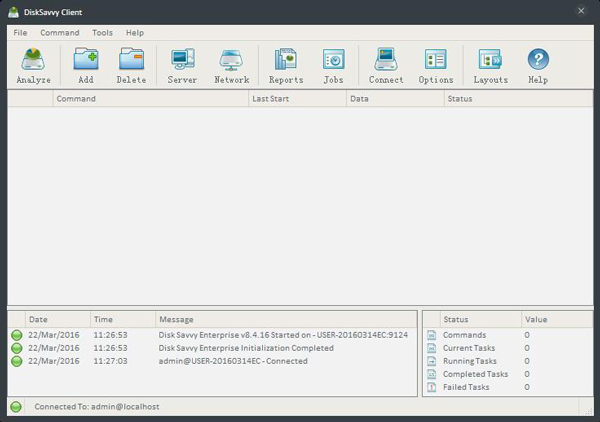Click the Commands row icon in status panel

(x=432, y=335)
